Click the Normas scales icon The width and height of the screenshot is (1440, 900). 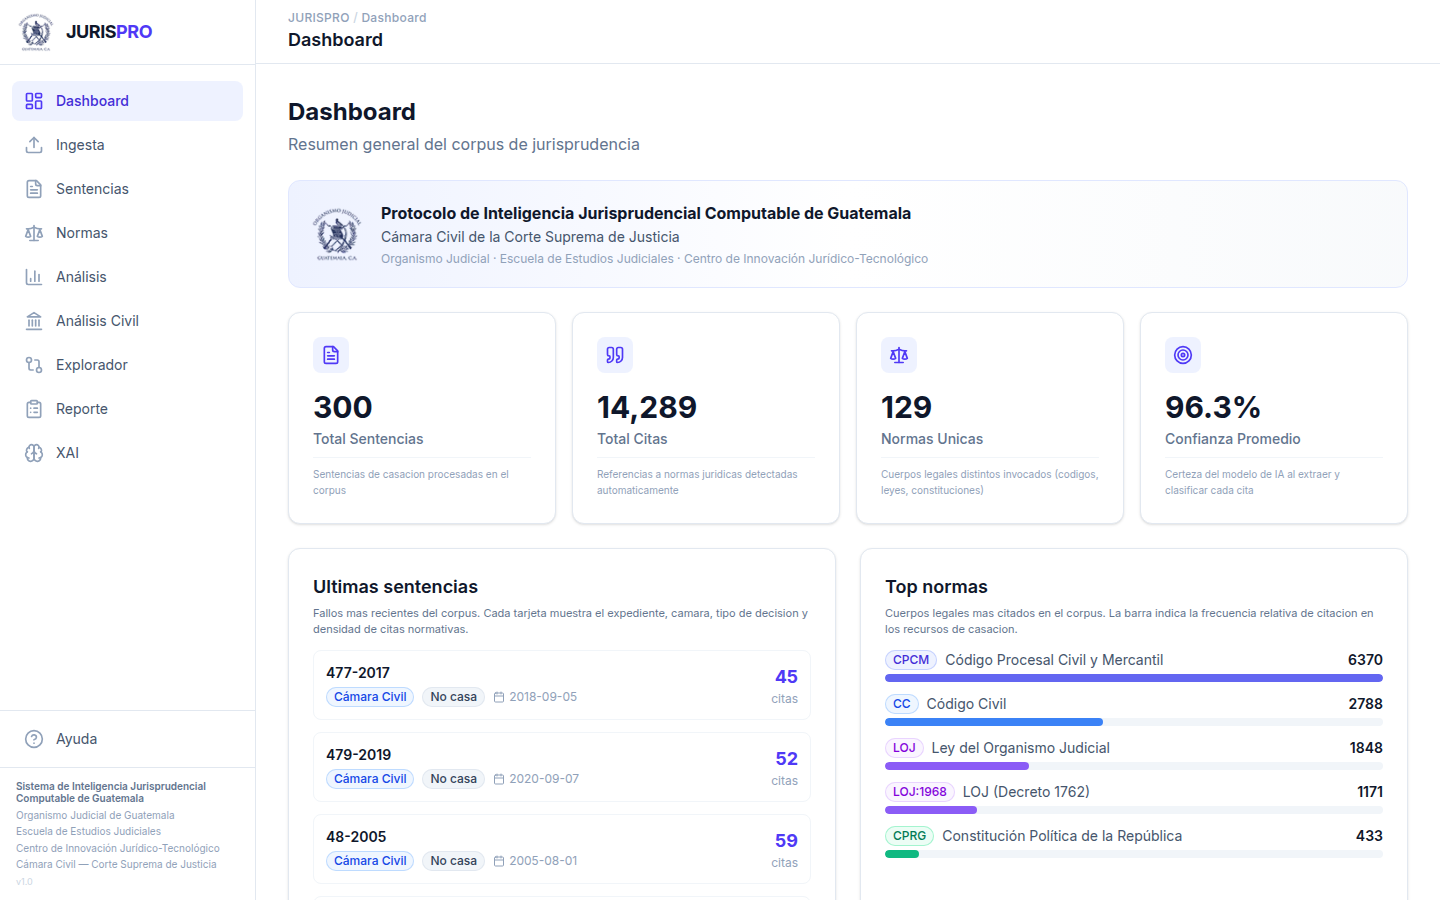pyautogui.click(x=31, y=232)
